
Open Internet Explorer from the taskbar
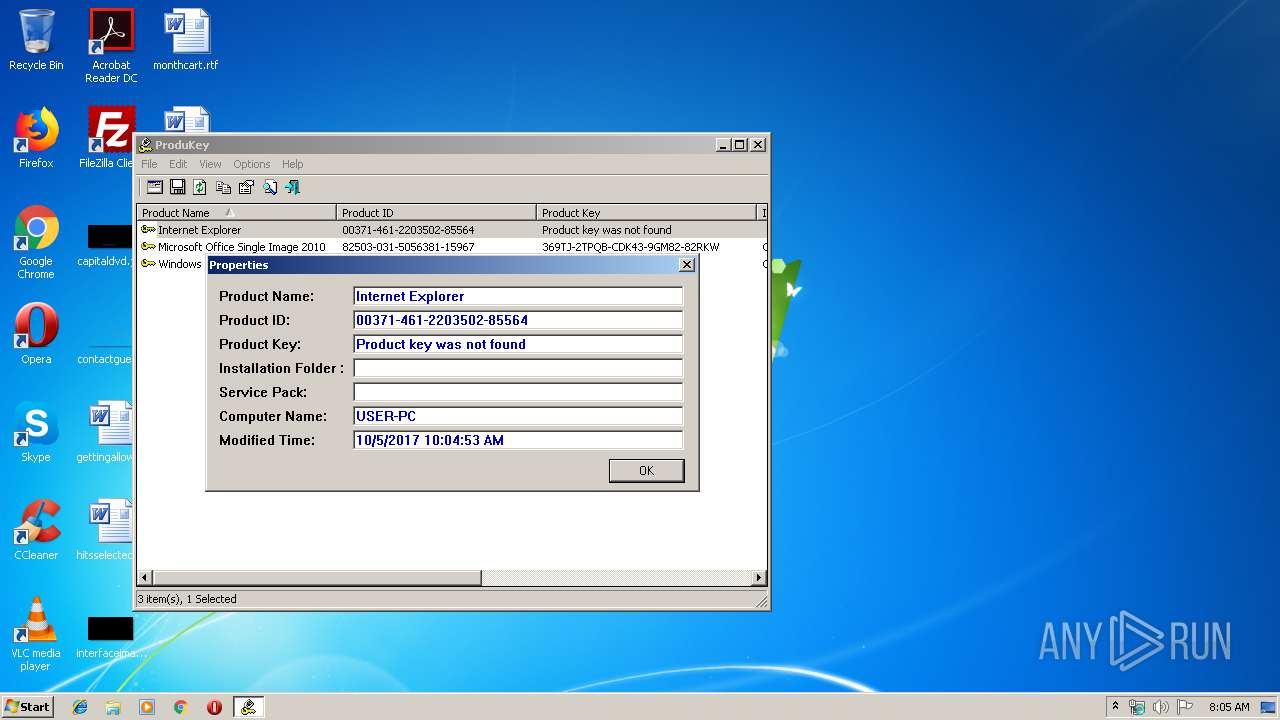tap(80, 707)
